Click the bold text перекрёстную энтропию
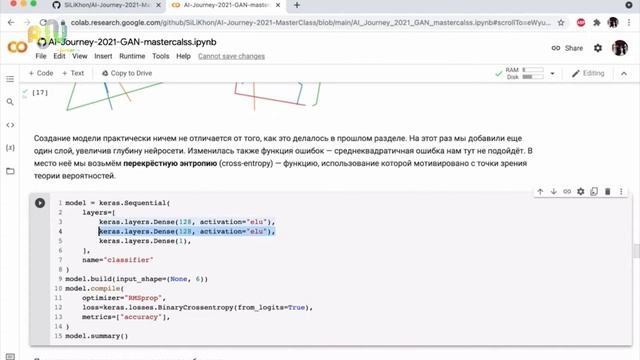640x360 pixels. [170, 163]
